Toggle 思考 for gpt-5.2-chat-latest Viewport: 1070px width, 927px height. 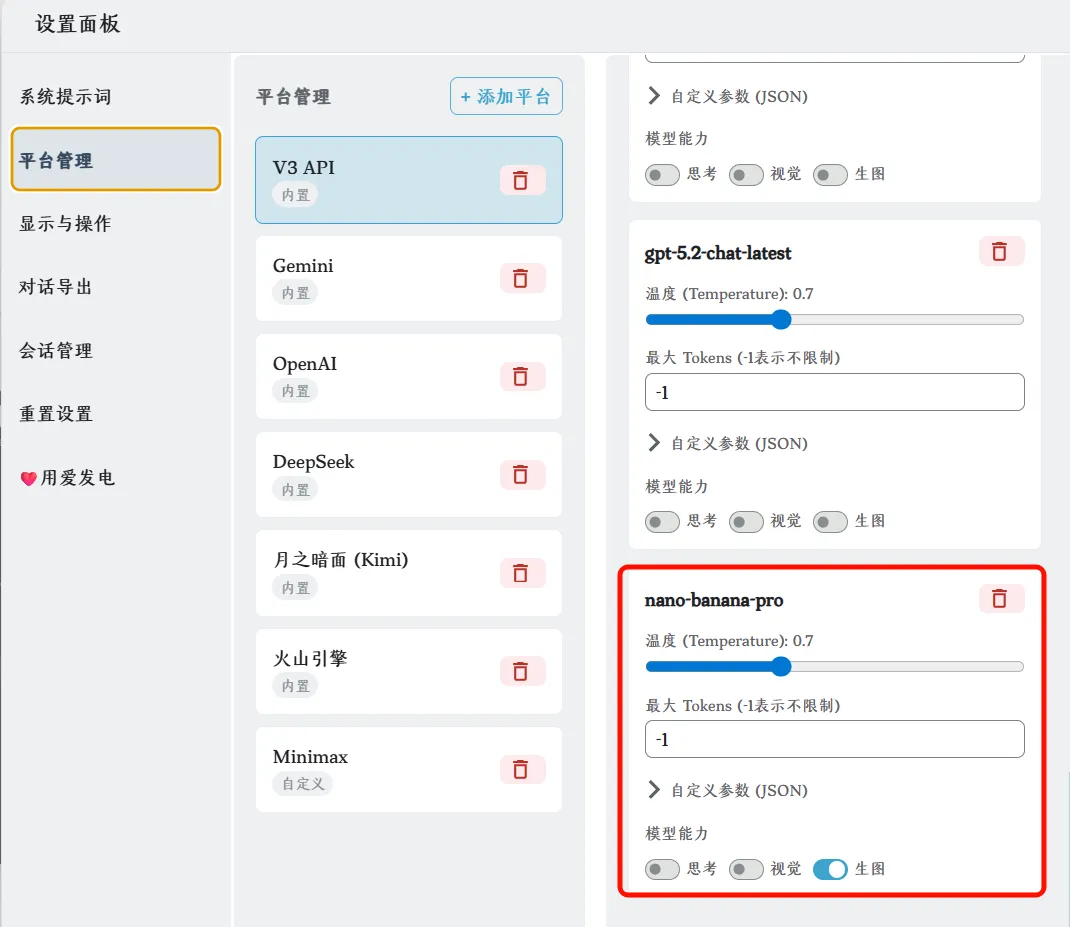(x=662, y=522)
